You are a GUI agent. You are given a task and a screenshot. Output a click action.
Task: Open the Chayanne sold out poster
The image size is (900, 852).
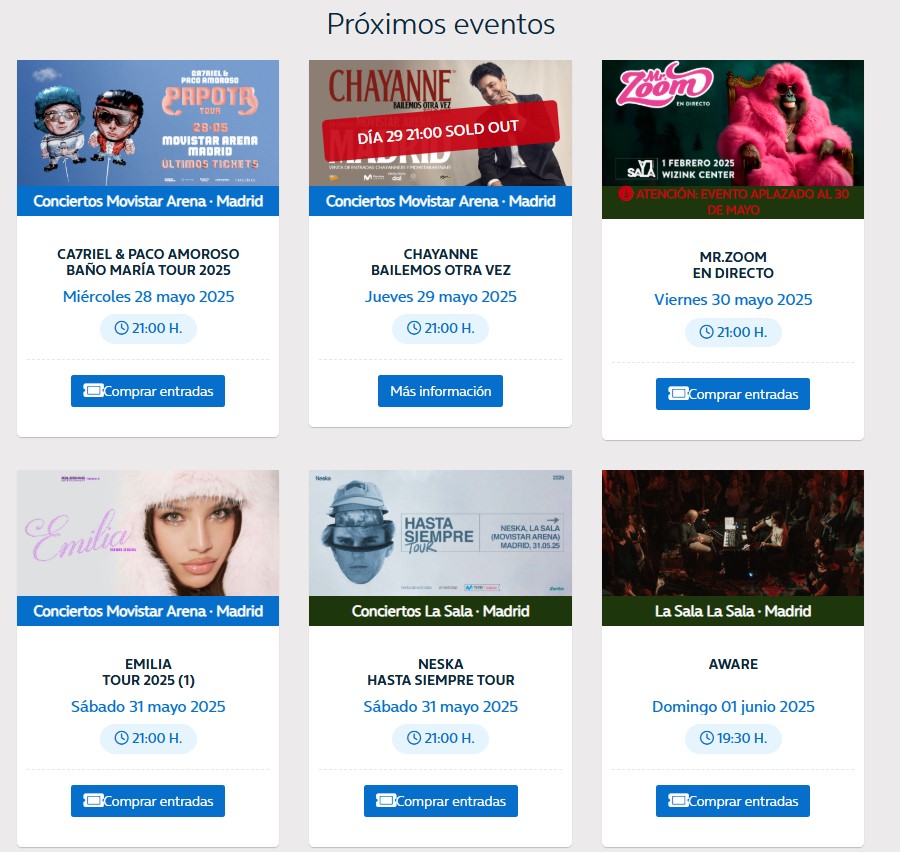click(440, 123)
